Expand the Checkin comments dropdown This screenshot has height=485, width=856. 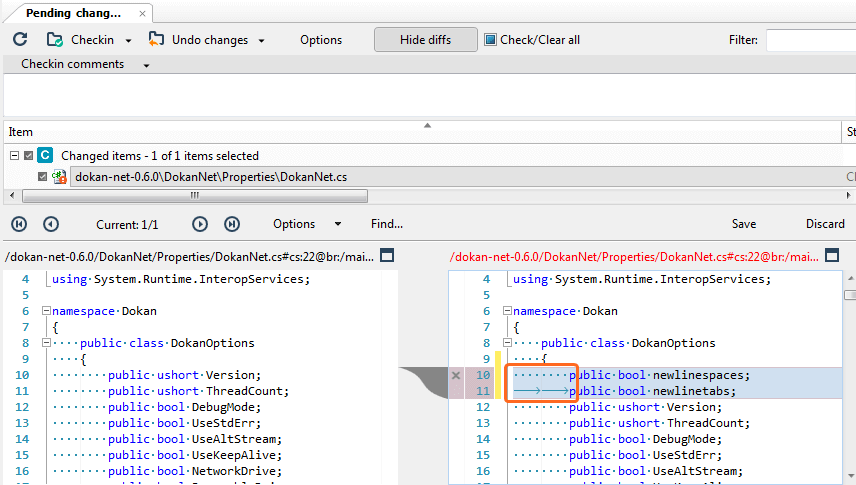(x=146, y=66)
